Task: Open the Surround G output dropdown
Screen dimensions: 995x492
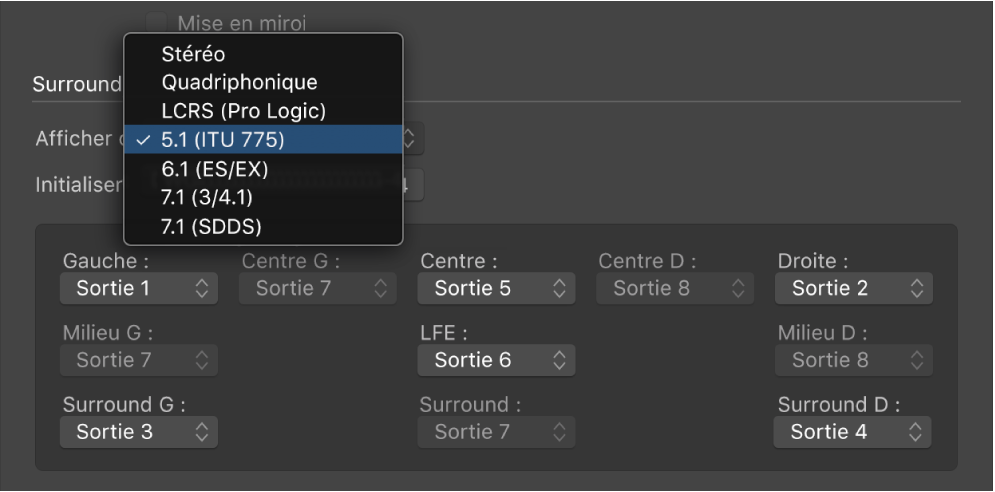Action: [139, 432]
